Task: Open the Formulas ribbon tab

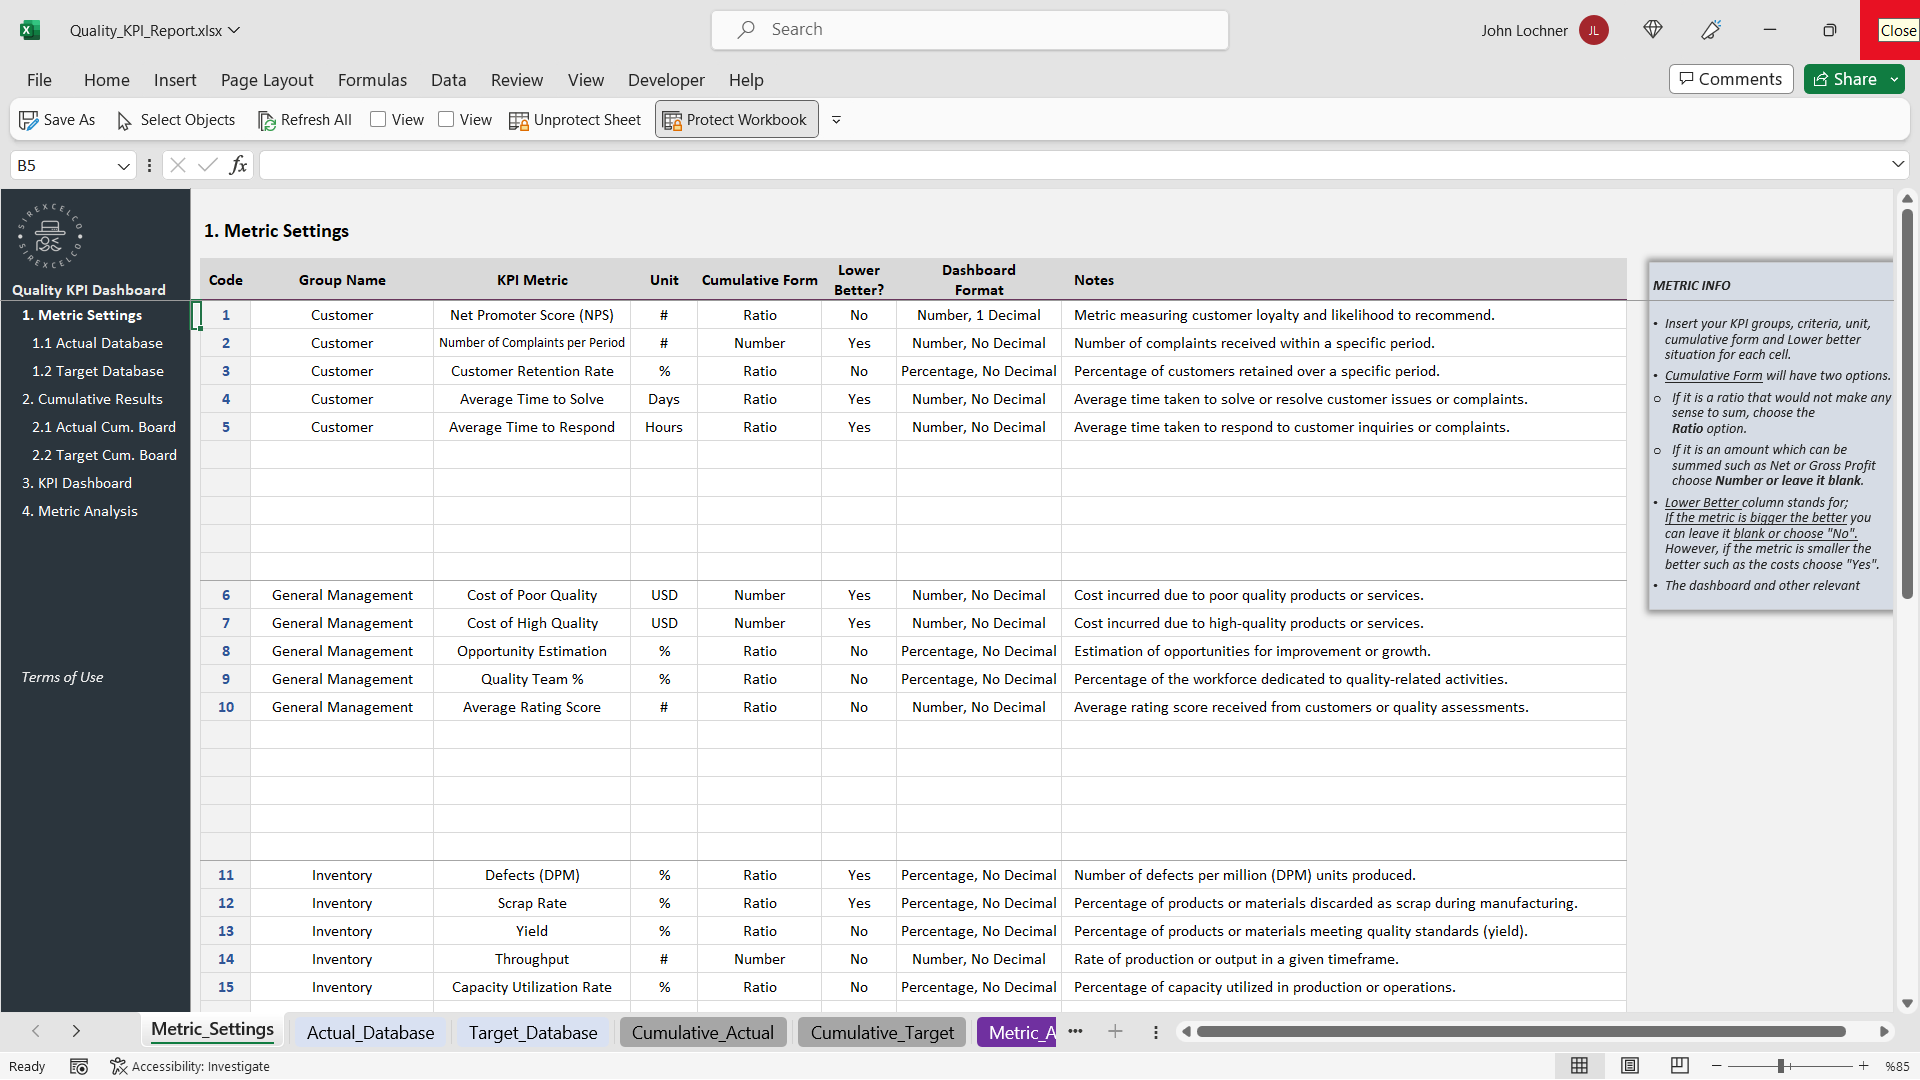Action: tap(372, 80)
